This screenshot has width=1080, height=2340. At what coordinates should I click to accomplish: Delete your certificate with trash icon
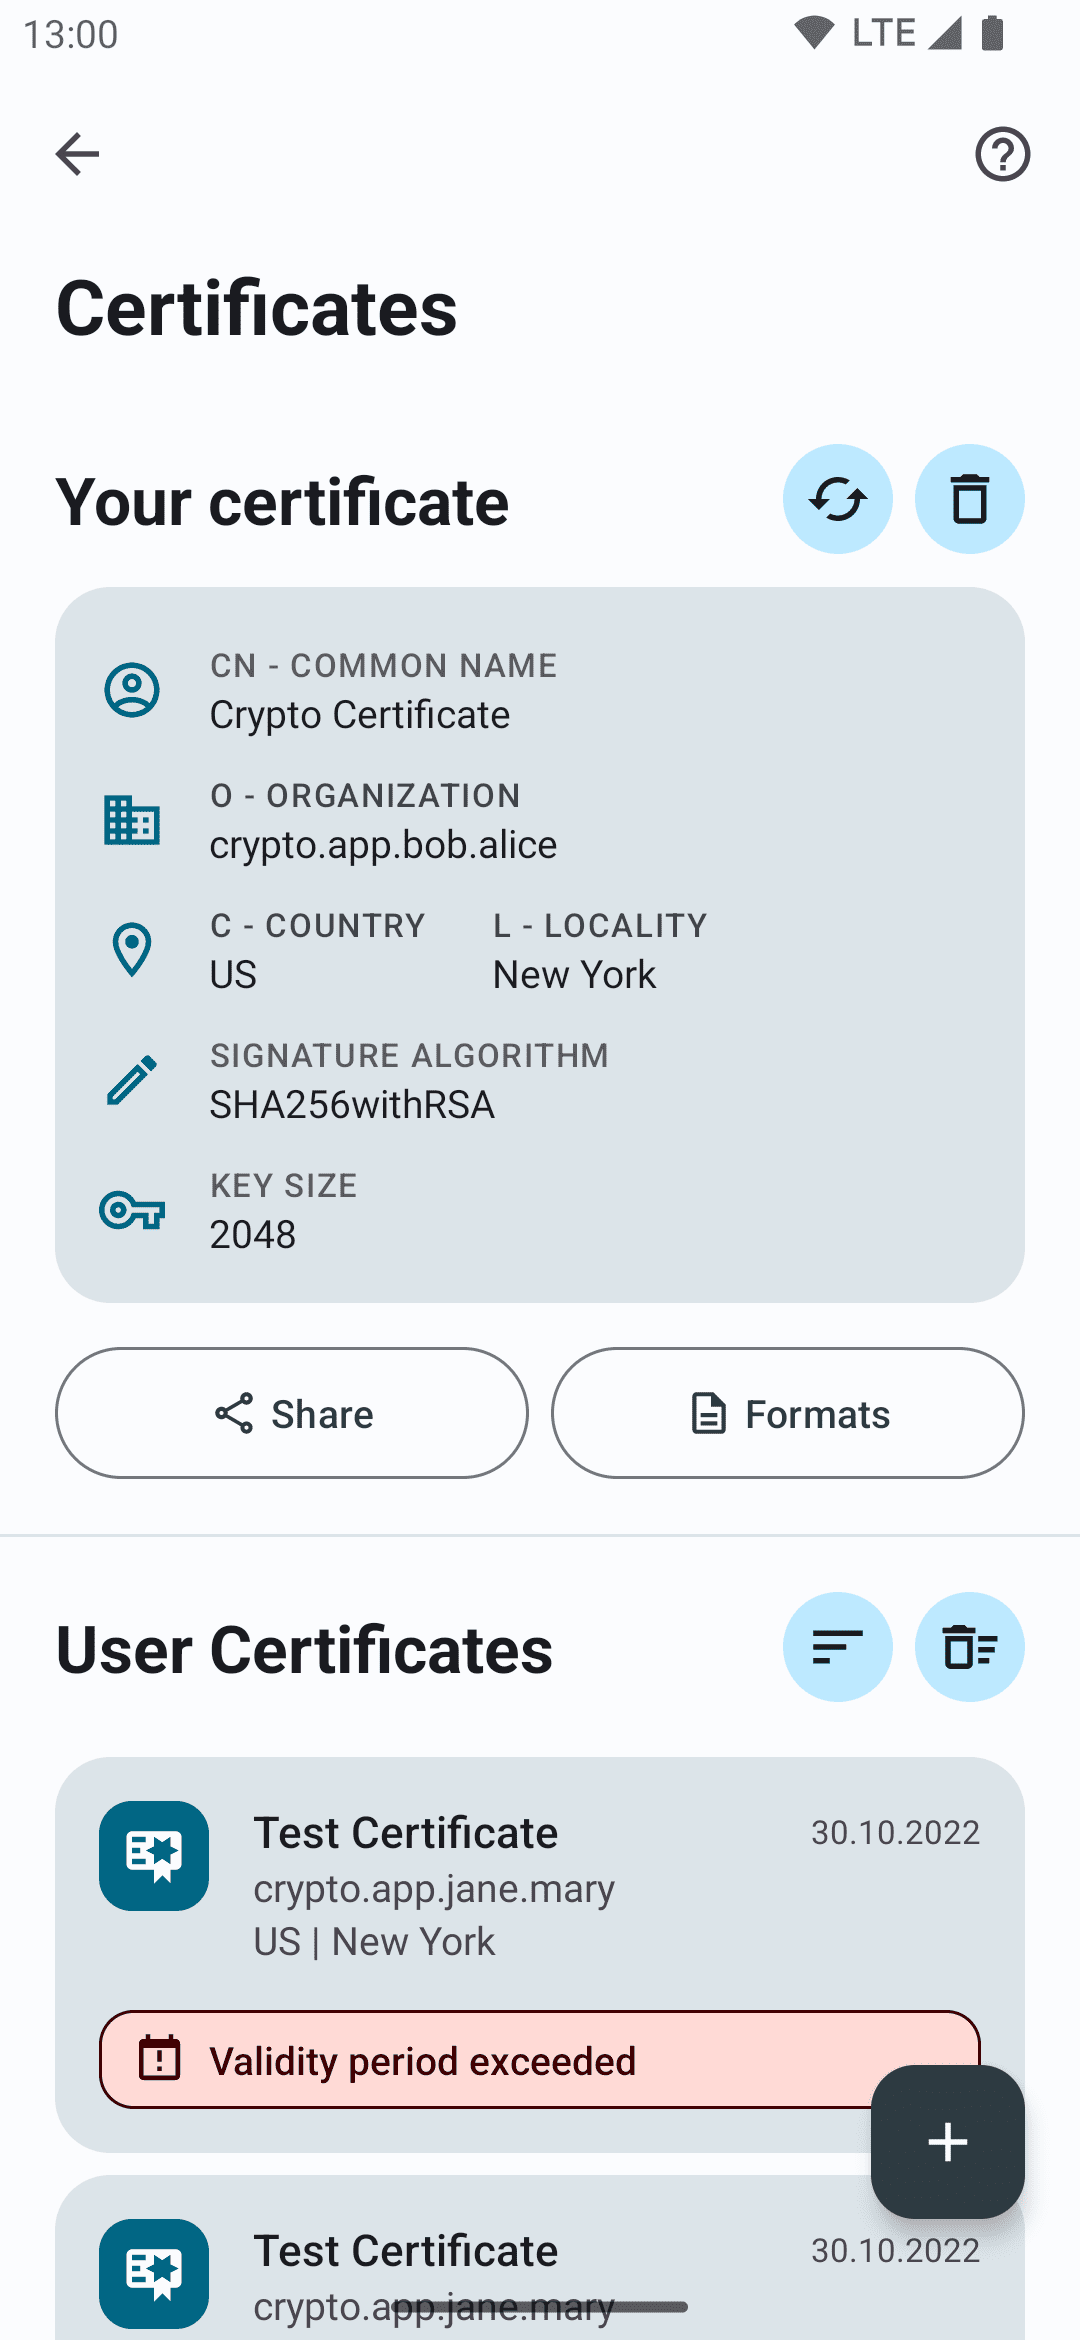969,499
